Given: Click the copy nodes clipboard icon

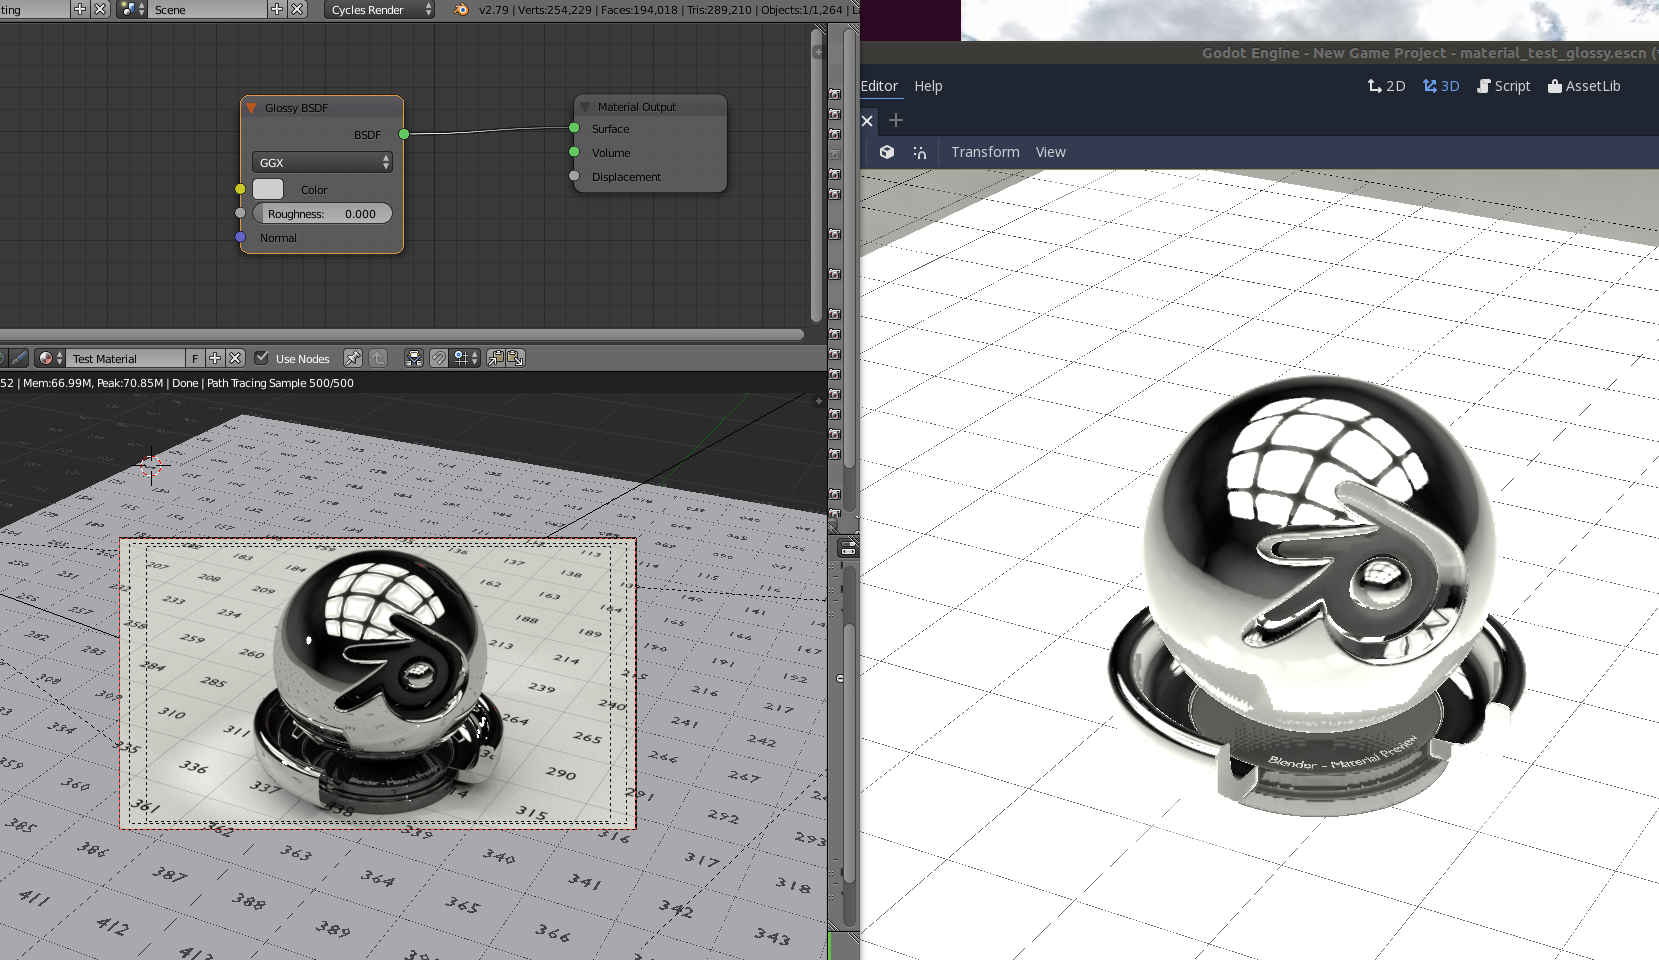Looking at the screenshot, I should (x=495, y=358).
